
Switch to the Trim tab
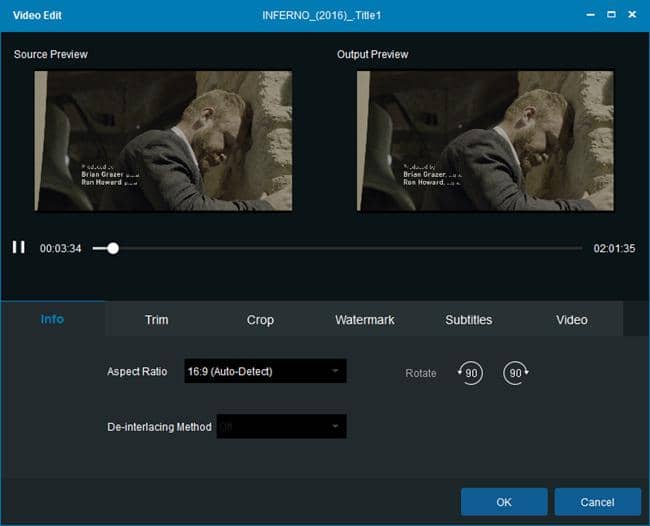tap(156, 320)
